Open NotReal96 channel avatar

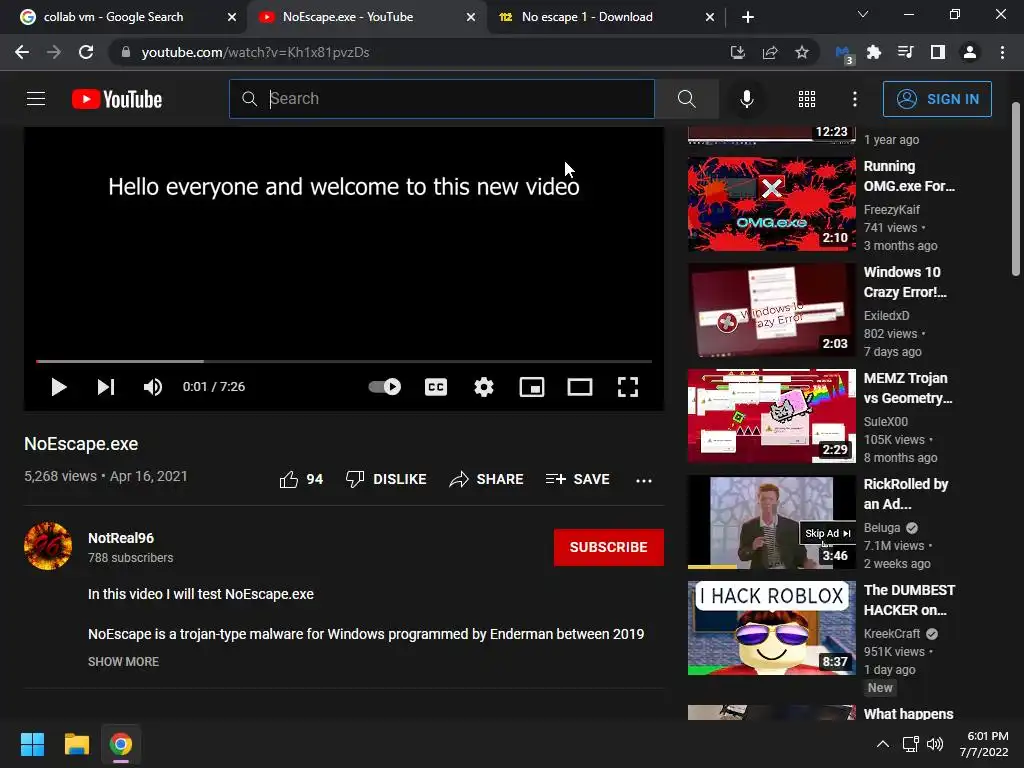(x=48, y=546)
